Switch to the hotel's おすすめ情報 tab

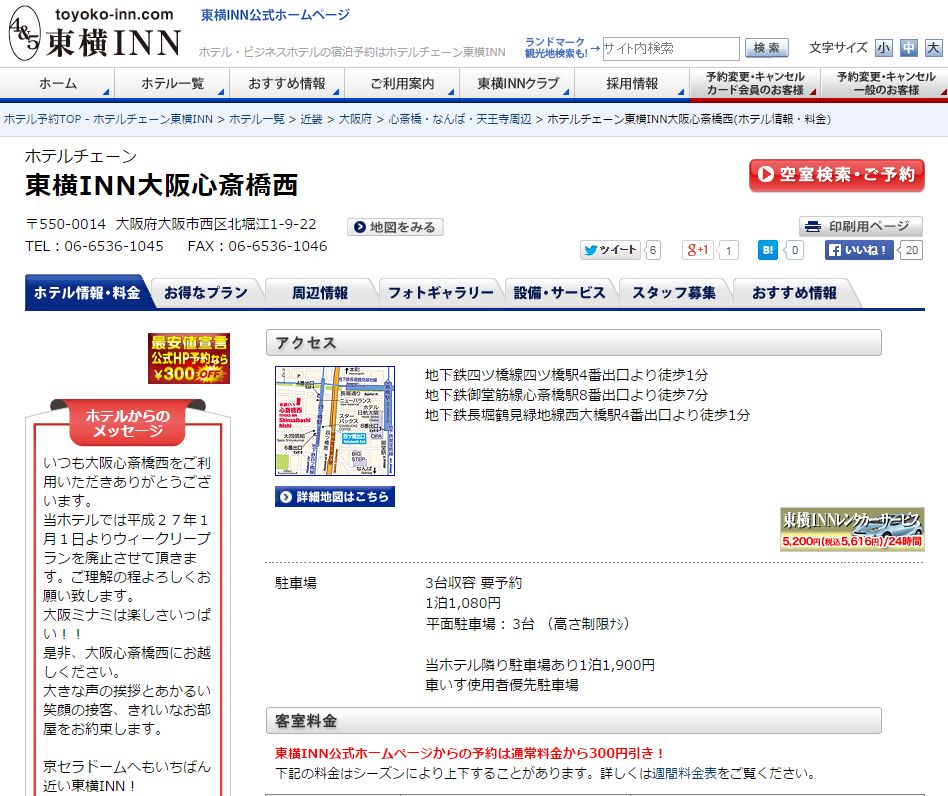[794, 293]
